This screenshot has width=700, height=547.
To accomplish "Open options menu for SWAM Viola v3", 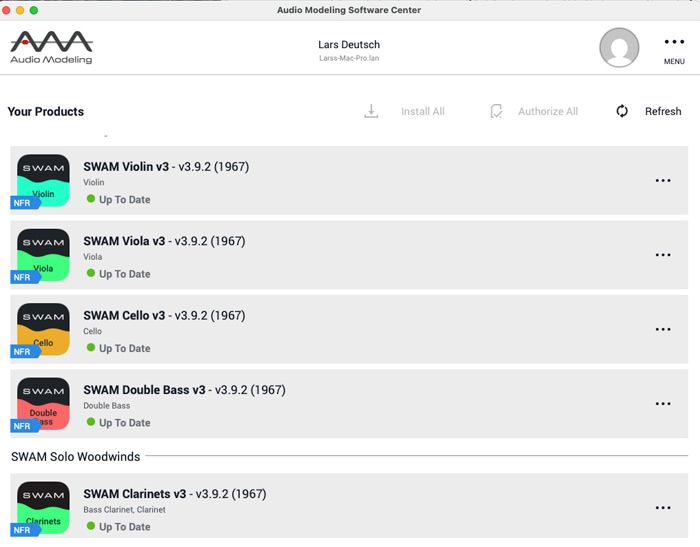I will point(663,255).
